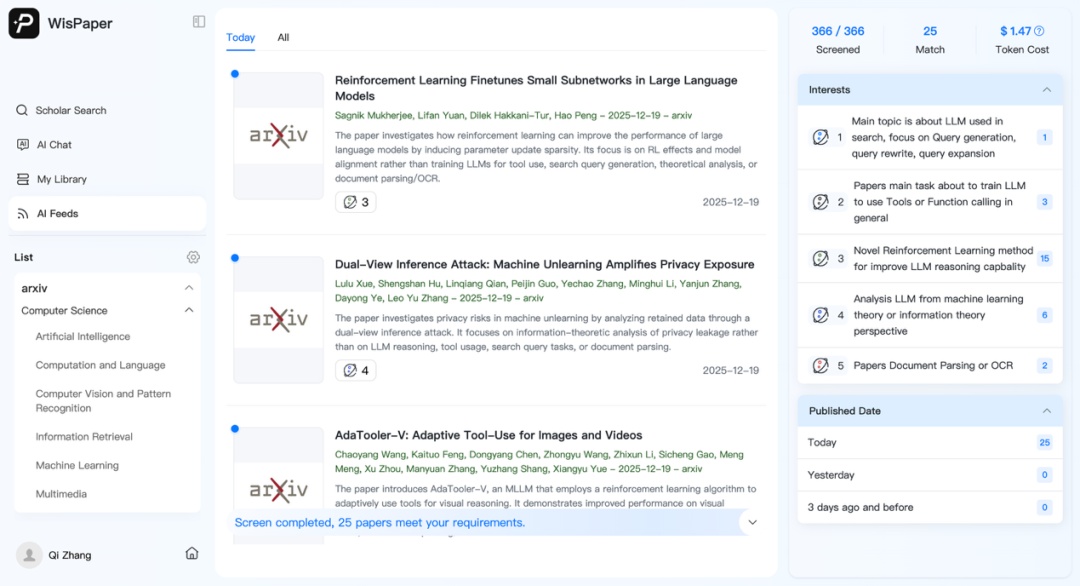
Task: Click interest tag 4 on Dual-View paper
Action: click(x=355, y=370)
